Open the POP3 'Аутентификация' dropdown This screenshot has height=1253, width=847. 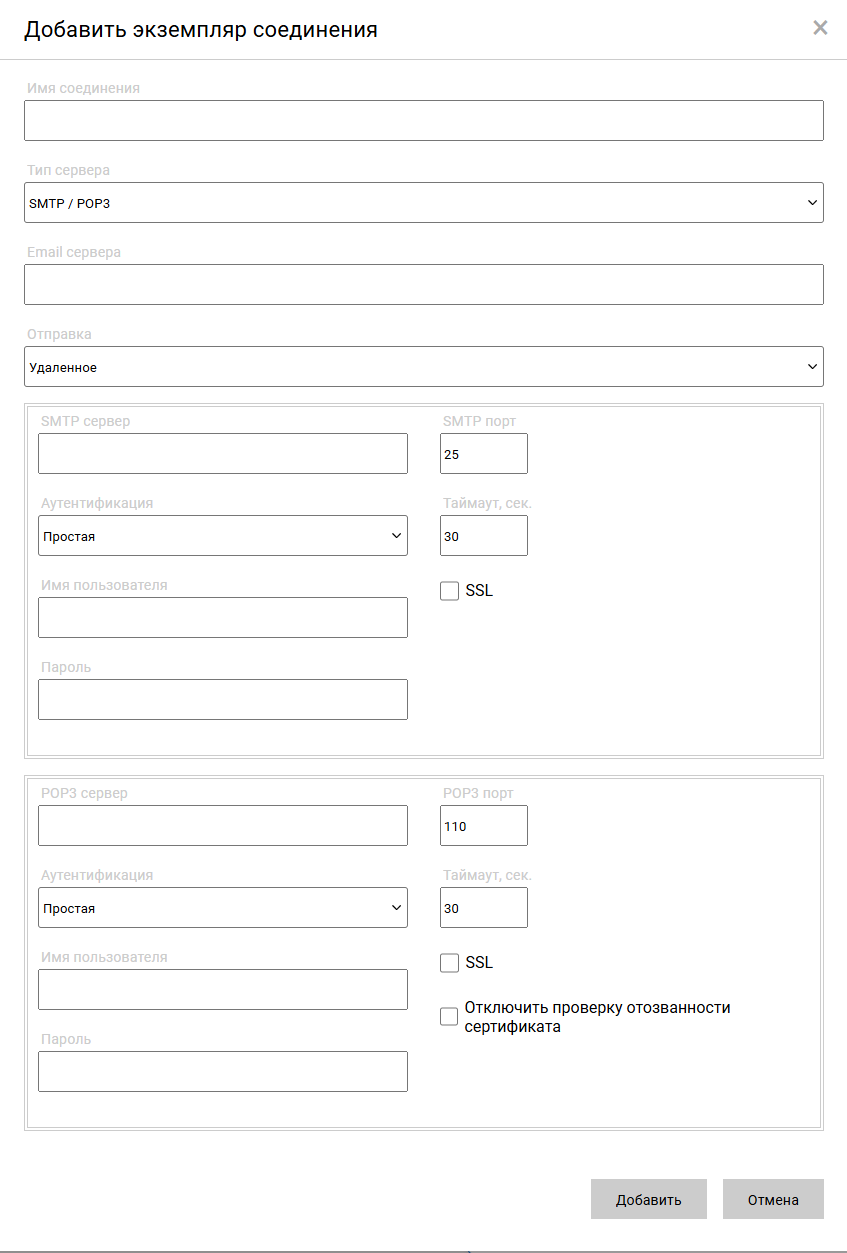[x=222, y=907]
